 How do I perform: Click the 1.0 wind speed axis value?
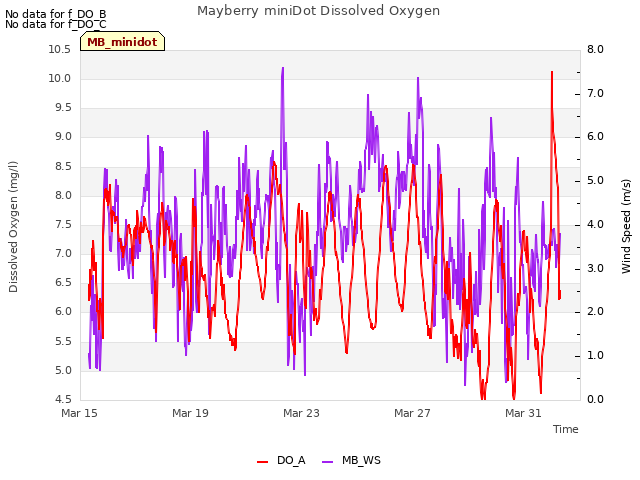click(595, 356)
